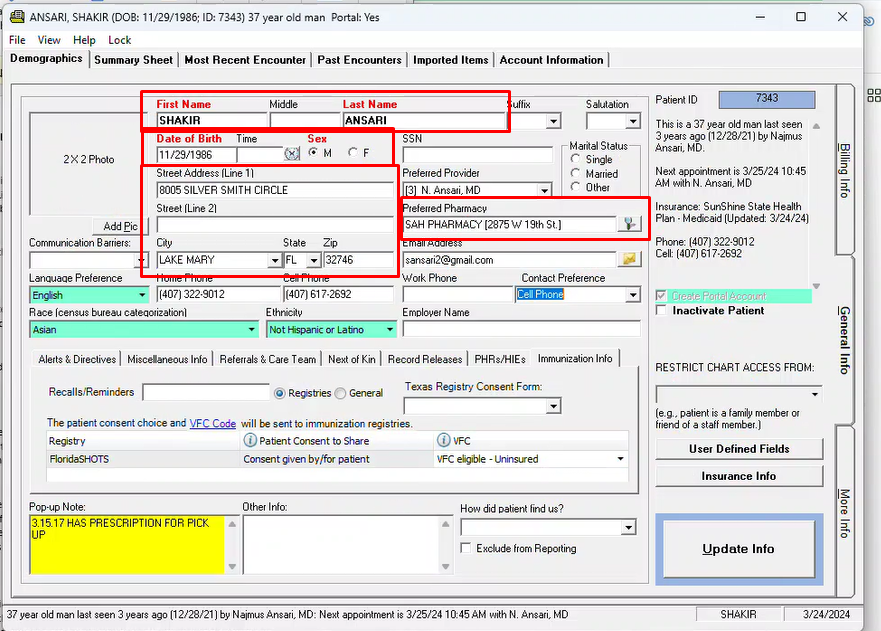
Task: Expand the VFC eligibility dropdown for FloridaSHOTS
Action: point(621,459)
